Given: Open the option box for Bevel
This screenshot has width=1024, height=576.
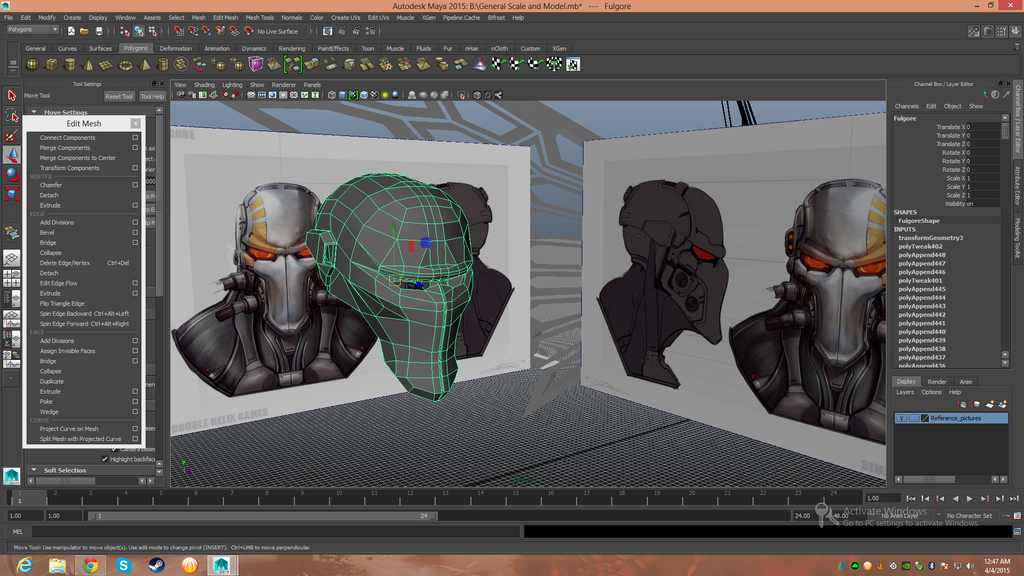Looking at the screenshot, I should tap(135, 232).
